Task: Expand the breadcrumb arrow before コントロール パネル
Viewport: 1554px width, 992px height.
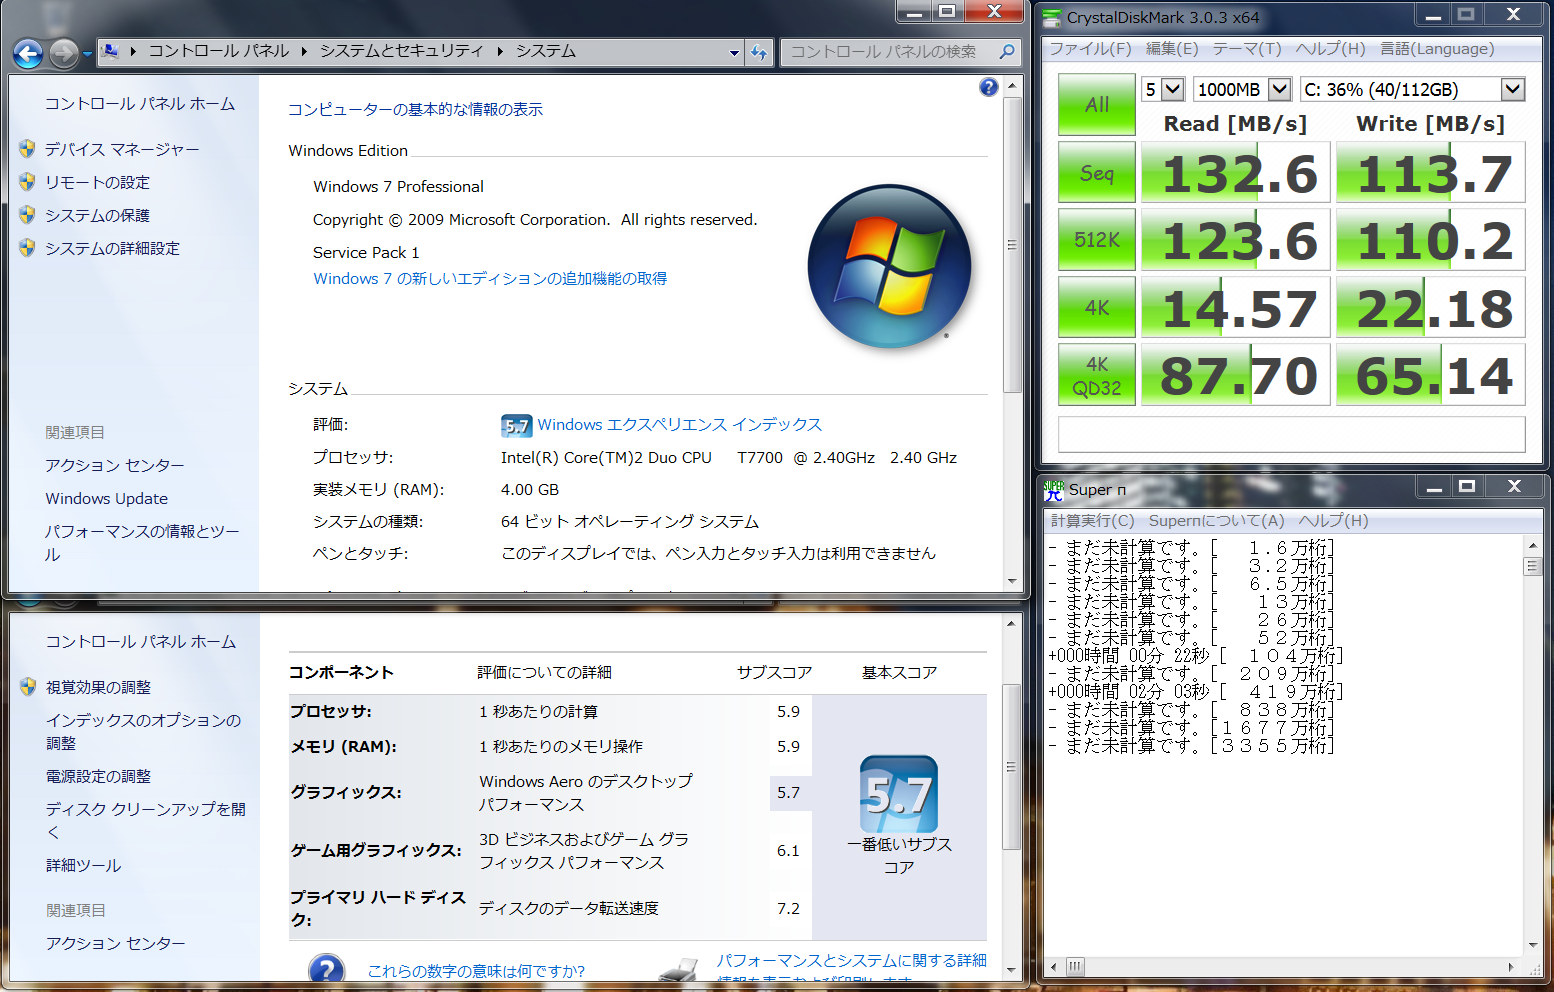Action: (133, 51)
